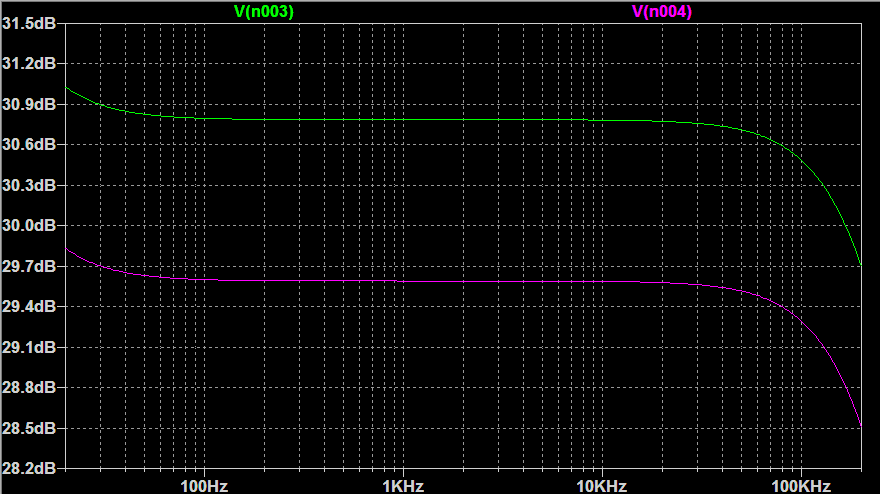Click the 1KHz frequency axis label
880x494 pixels.
coord(403,486)
